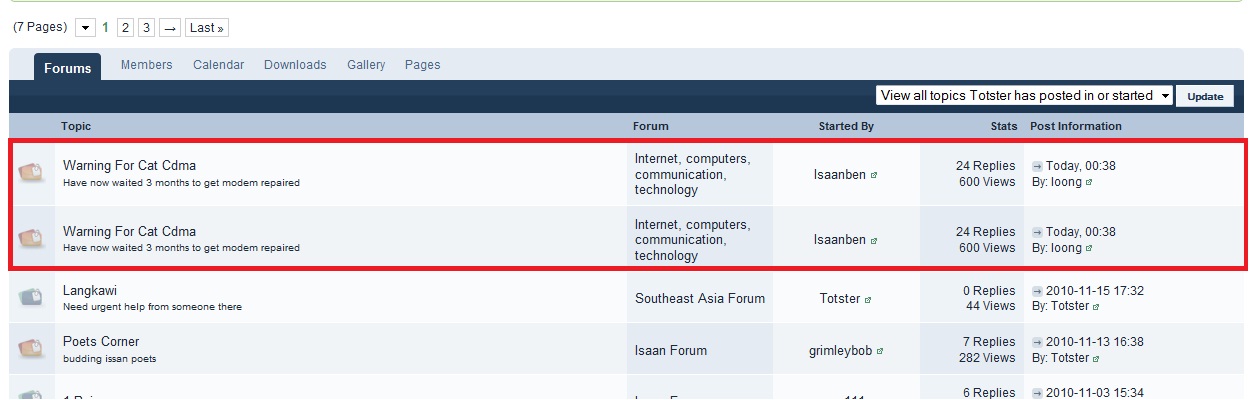
Task: Jump to last post icon for 2010-11-13 16:38
Action: click(1037, 342)
